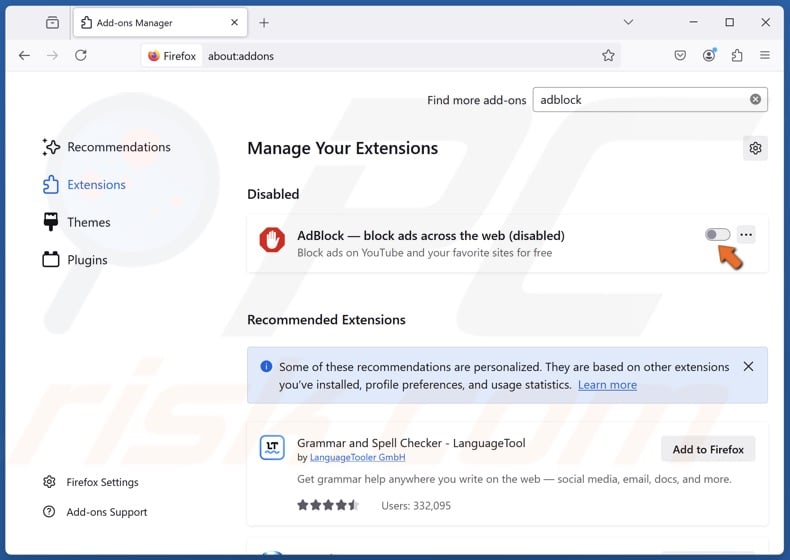Open the list all tabs chevron
The height and width of the screenshot is (560, 790).
(x=628, y=22)
